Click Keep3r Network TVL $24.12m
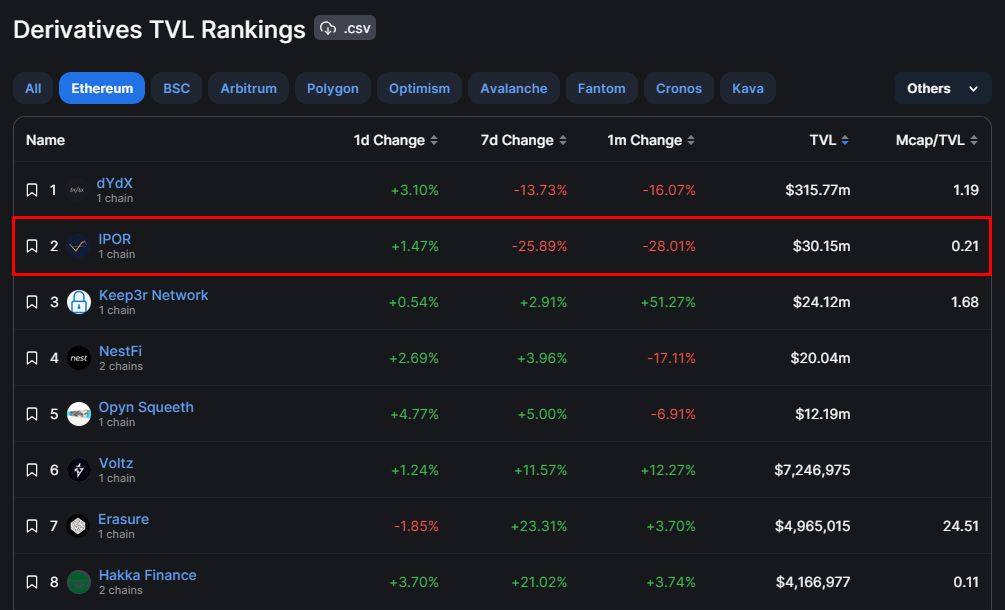Image resolution: width=1005 pixels, height=610 pixels. (822, 302)
